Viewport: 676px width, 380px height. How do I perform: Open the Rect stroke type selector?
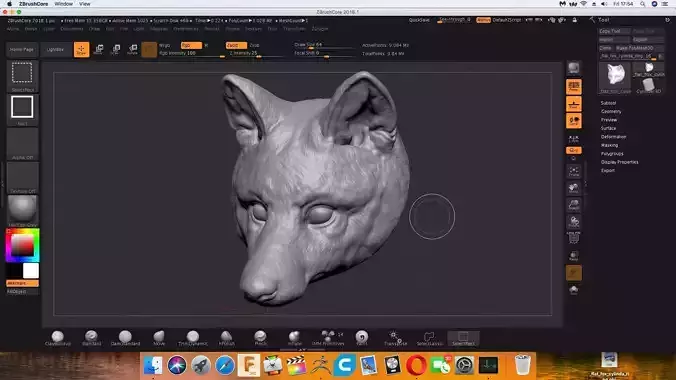pos(22,110)
